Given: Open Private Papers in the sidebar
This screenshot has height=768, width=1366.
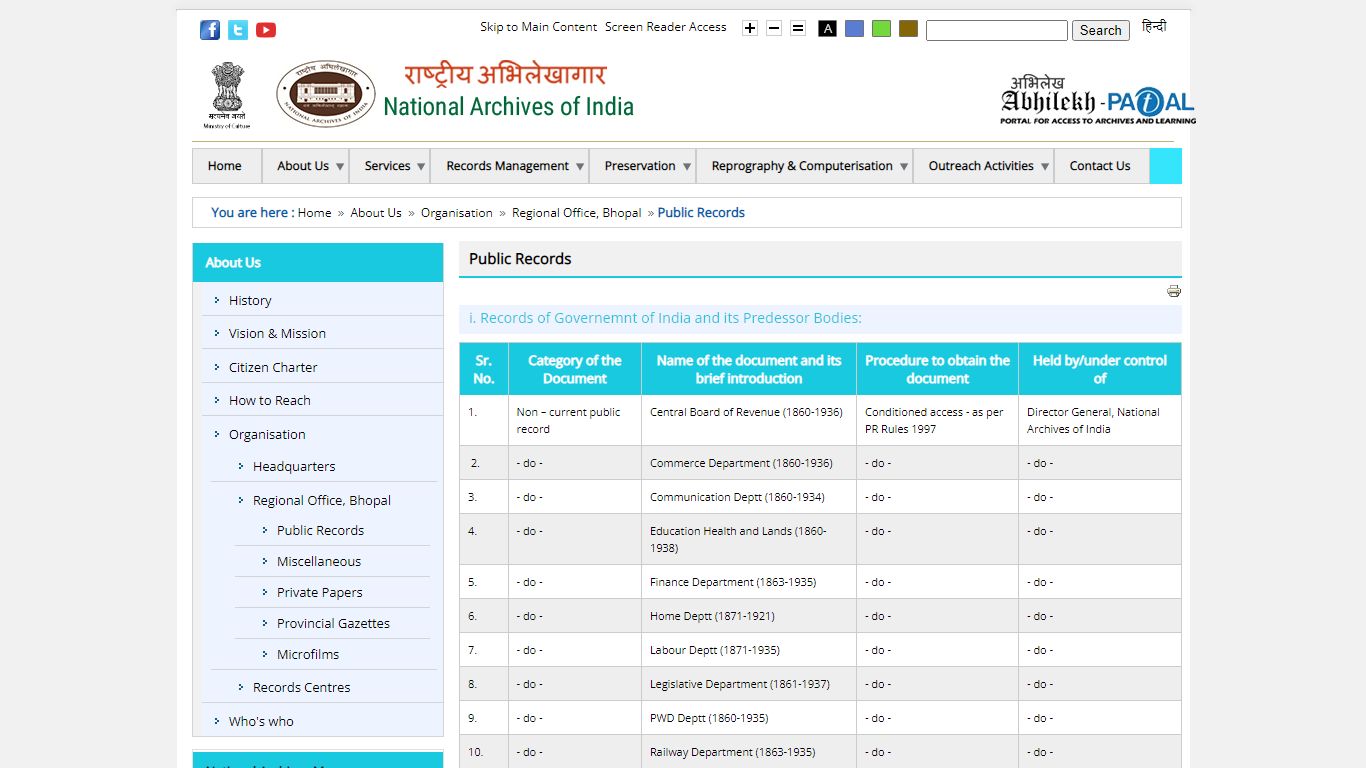Looking at the screenshot, I should pos(320,592).
